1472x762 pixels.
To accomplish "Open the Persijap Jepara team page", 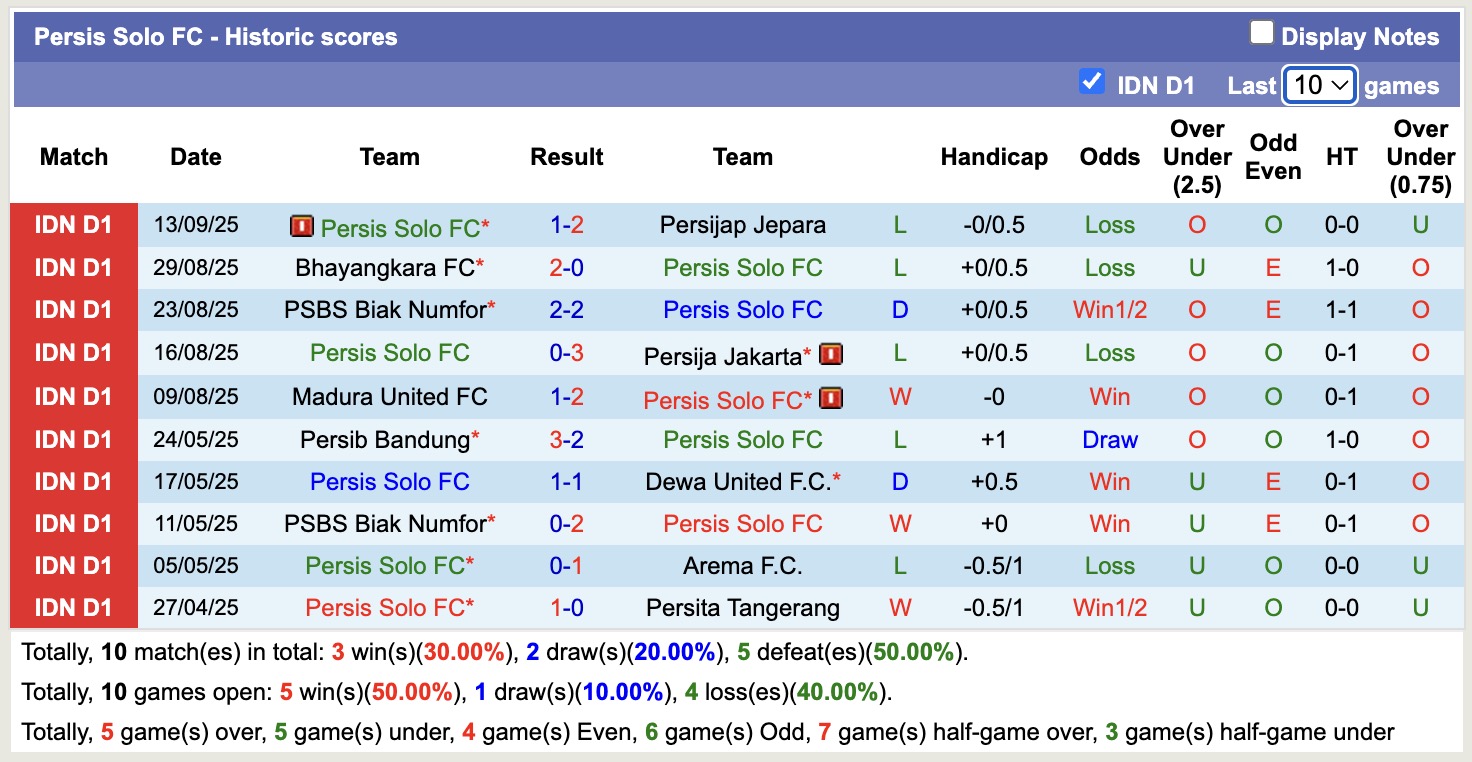I will [742, 225].
